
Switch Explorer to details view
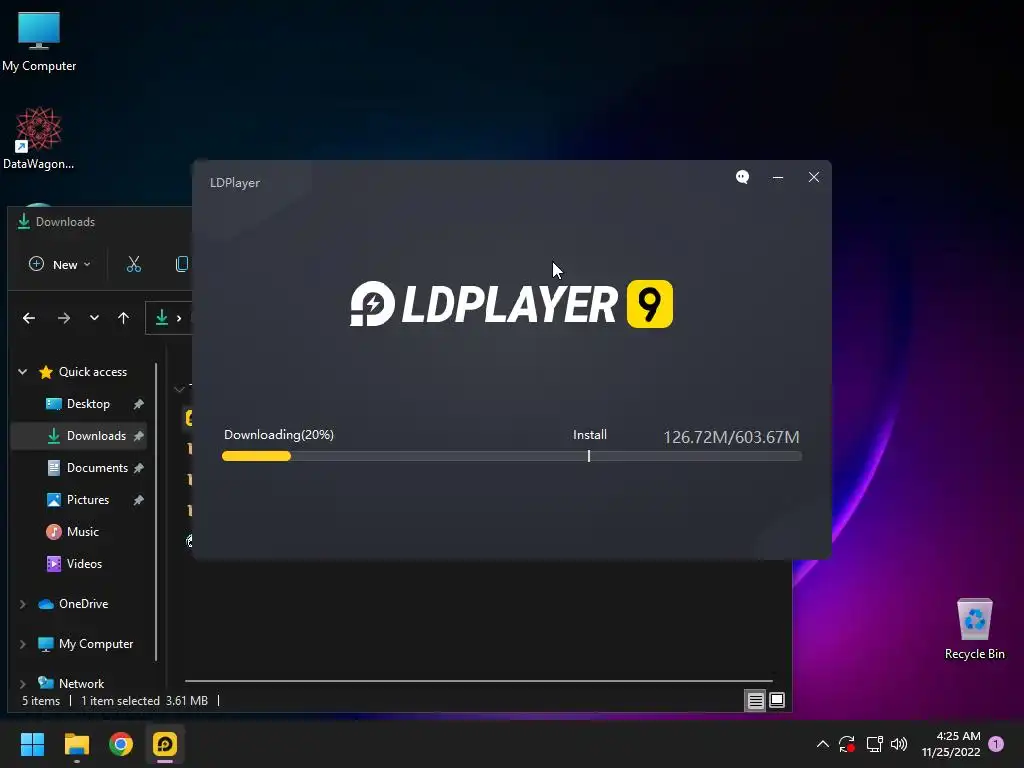coord(756,701)
